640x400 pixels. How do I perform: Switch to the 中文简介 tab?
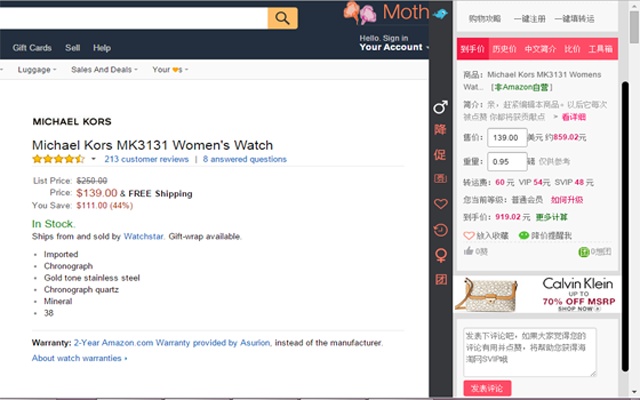tap(540, 49)
